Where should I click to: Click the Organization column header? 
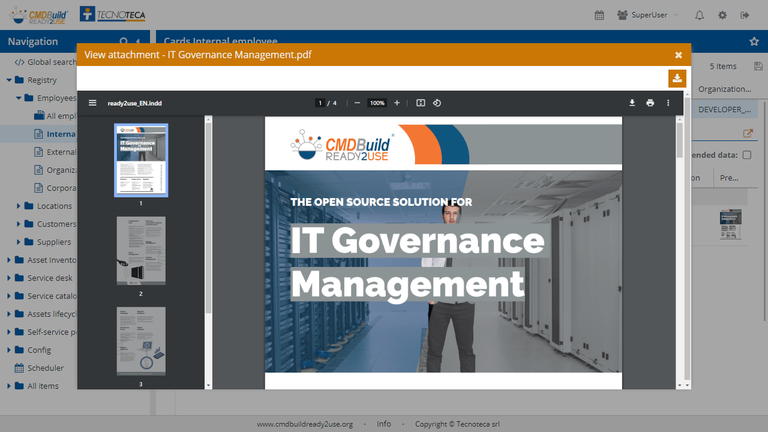pos(724,89)
